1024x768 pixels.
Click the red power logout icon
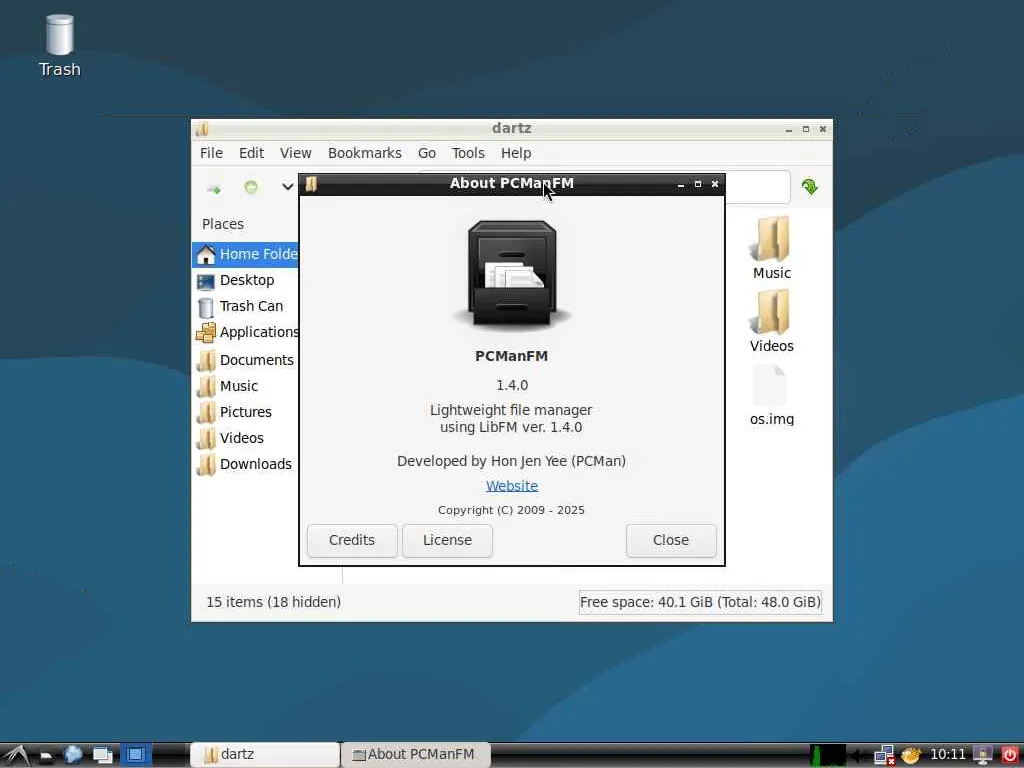[1010, 755]
